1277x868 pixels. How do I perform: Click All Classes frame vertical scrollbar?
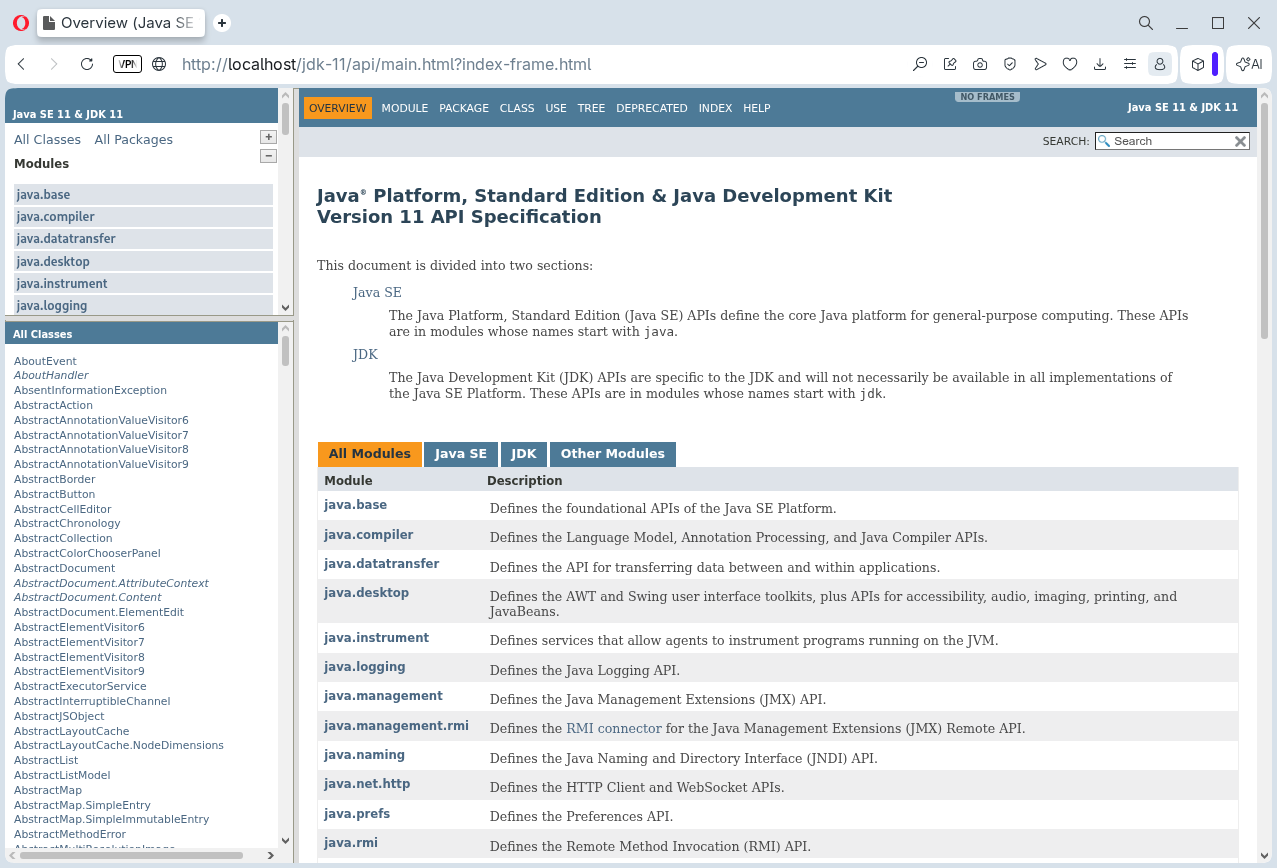pos(285,352)
